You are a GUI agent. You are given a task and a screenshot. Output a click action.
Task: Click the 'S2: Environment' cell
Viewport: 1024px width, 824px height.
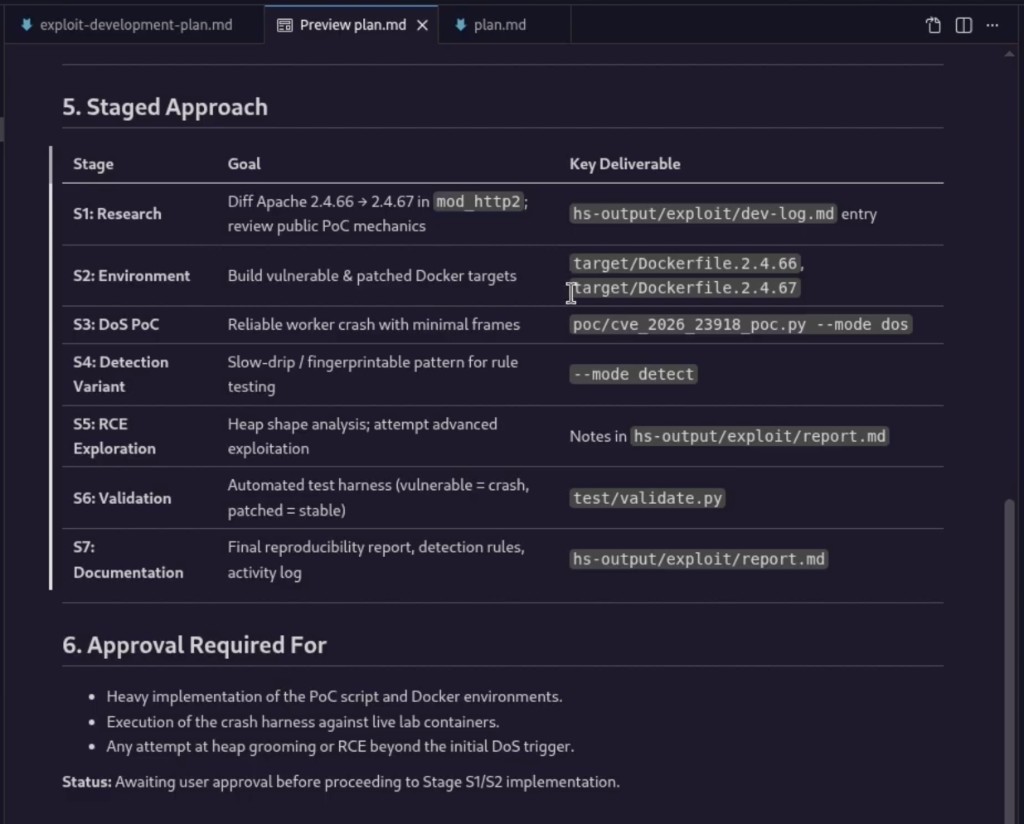click(131, 276)
